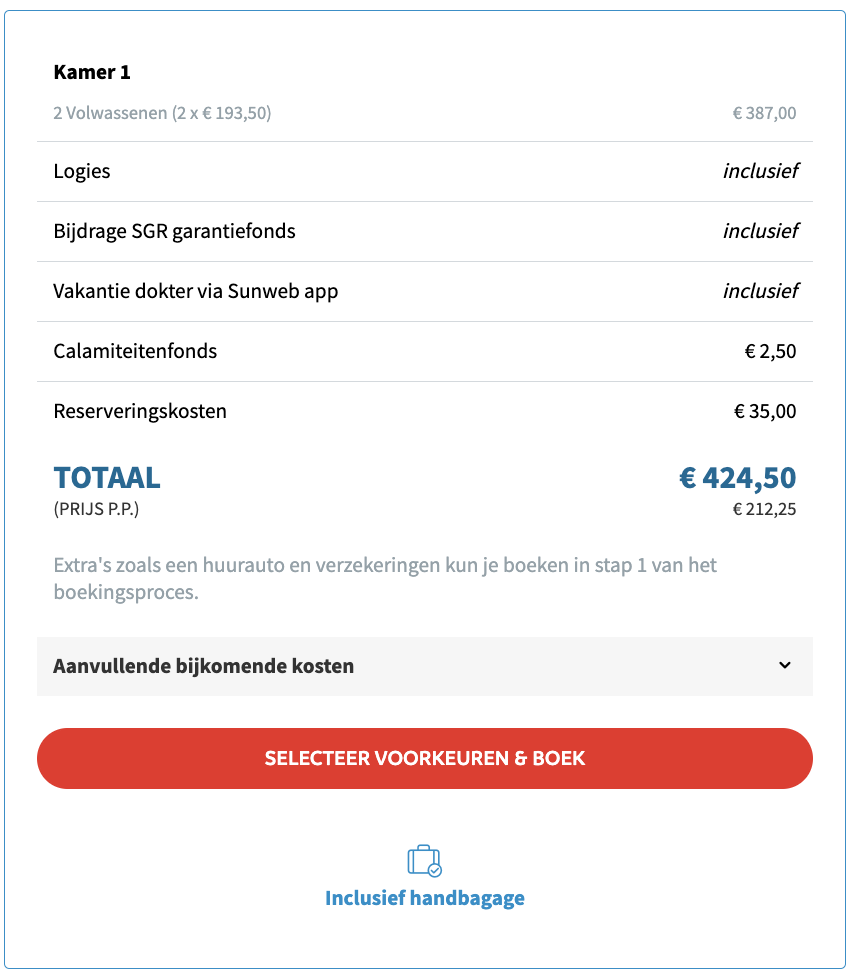The width and height of the screenshot is (846, 974).
Task: Open the Inclusief handbagage link
Action: point(424,898)
